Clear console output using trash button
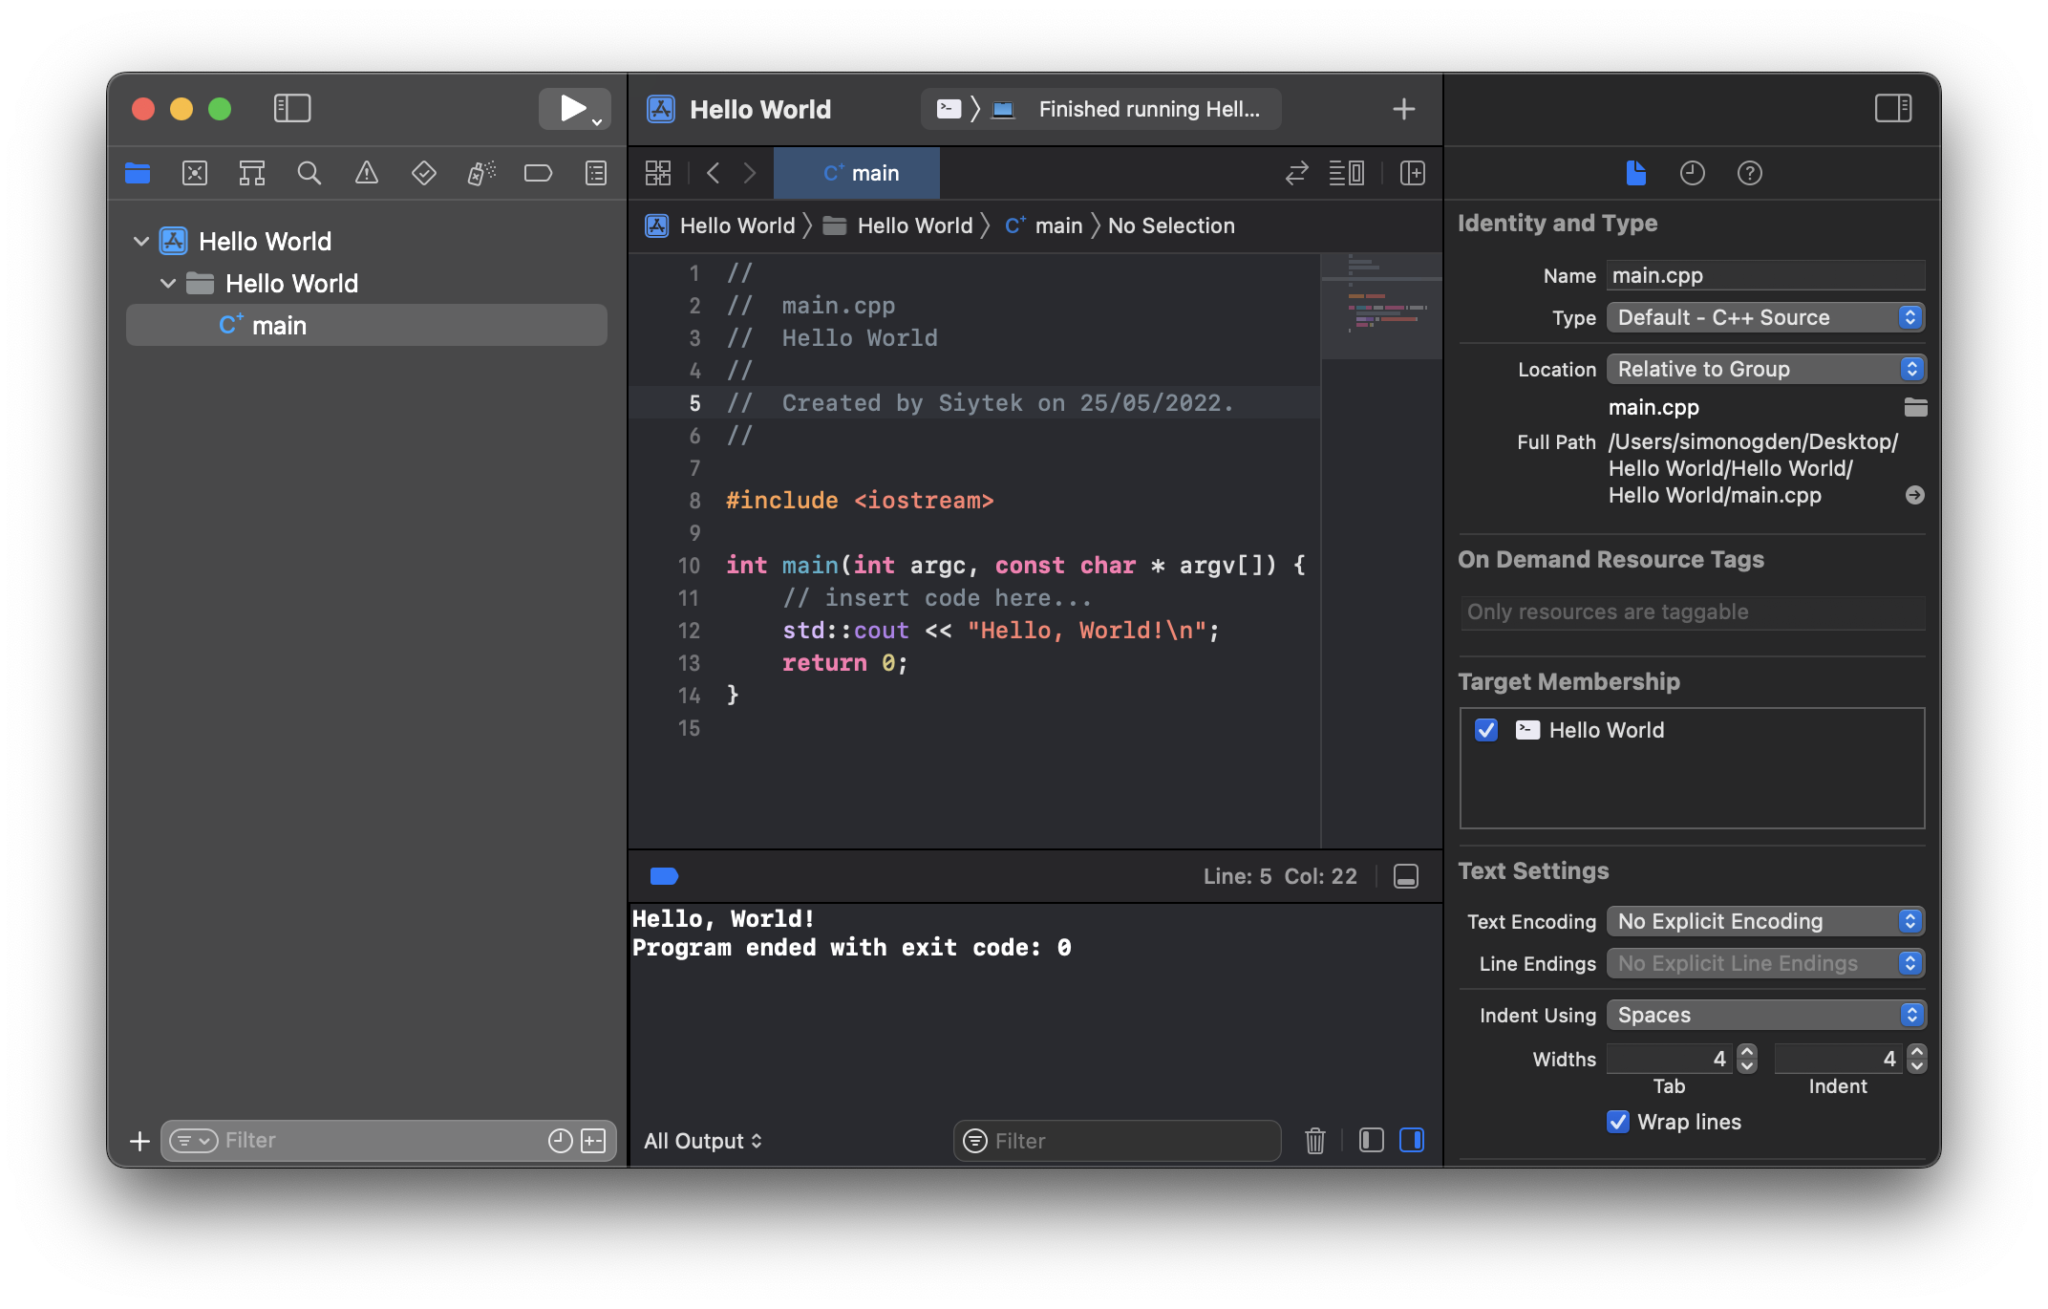The width and height of the screenshot is (2048, 1309). click(x=1314, y=1140)
